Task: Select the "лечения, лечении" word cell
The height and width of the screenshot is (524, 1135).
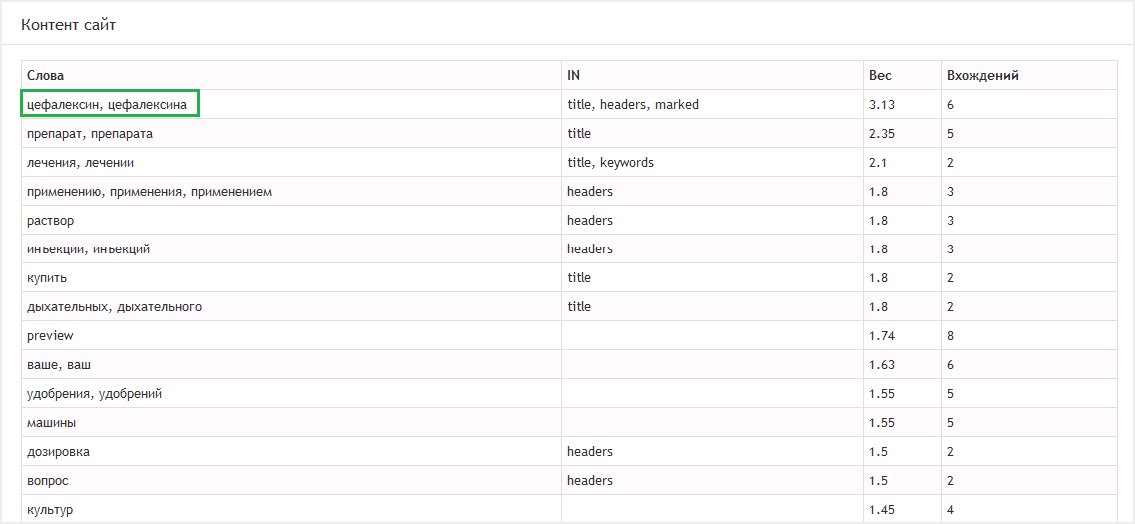Action: click(81, 162)
